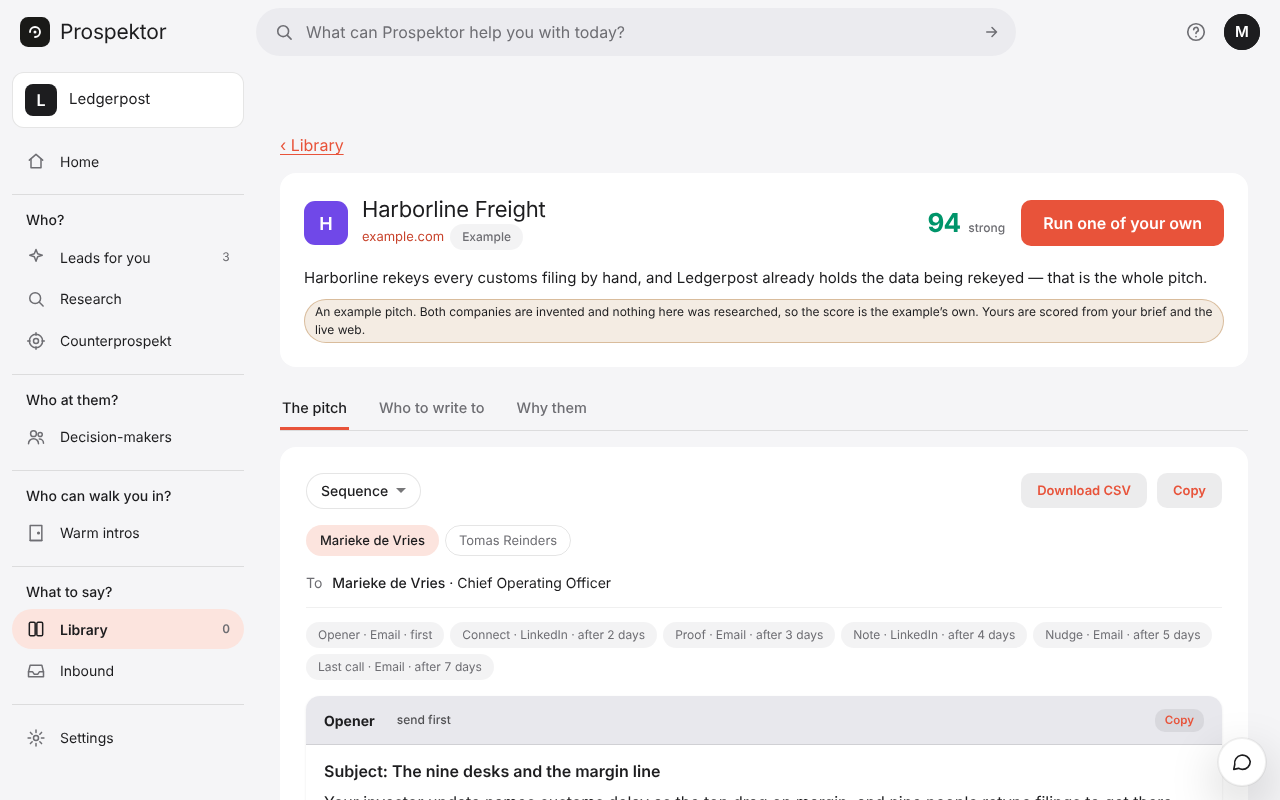Viewport: 1280px width, 800px height.
Task: Open the user avatar M menu
Action: point(1242,32)
